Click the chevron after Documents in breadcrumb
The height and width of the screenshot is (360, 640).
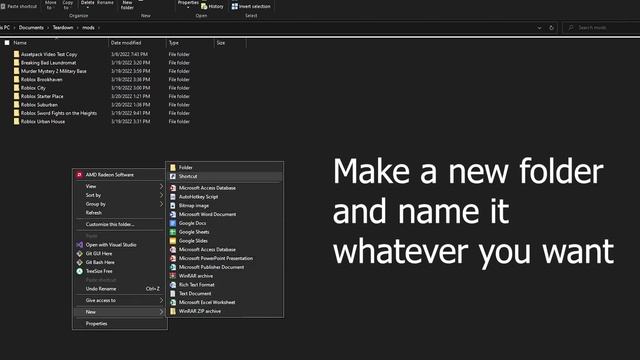coord(48,28)
